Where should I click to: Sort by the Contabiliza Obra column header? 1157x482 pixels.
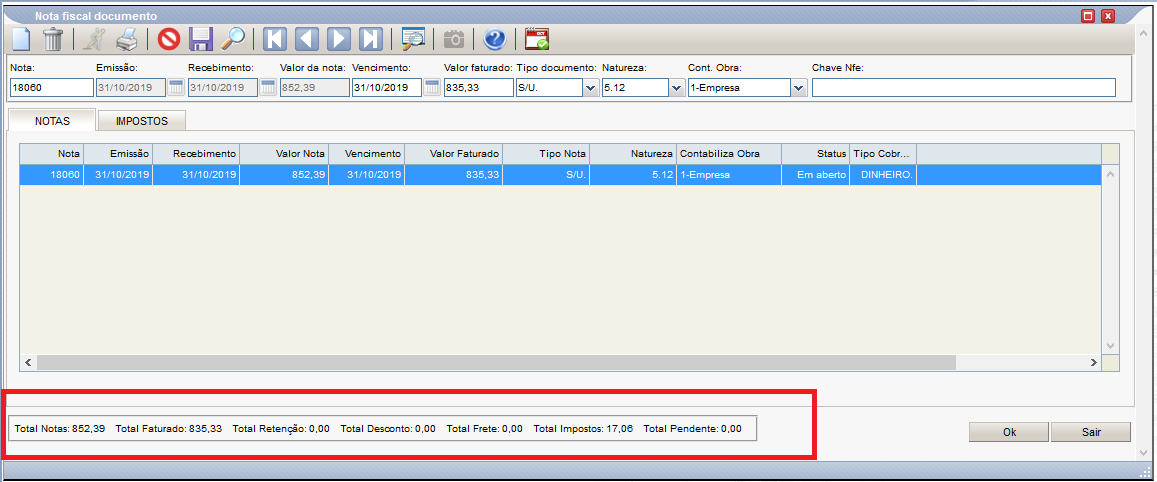coord(729,154)
